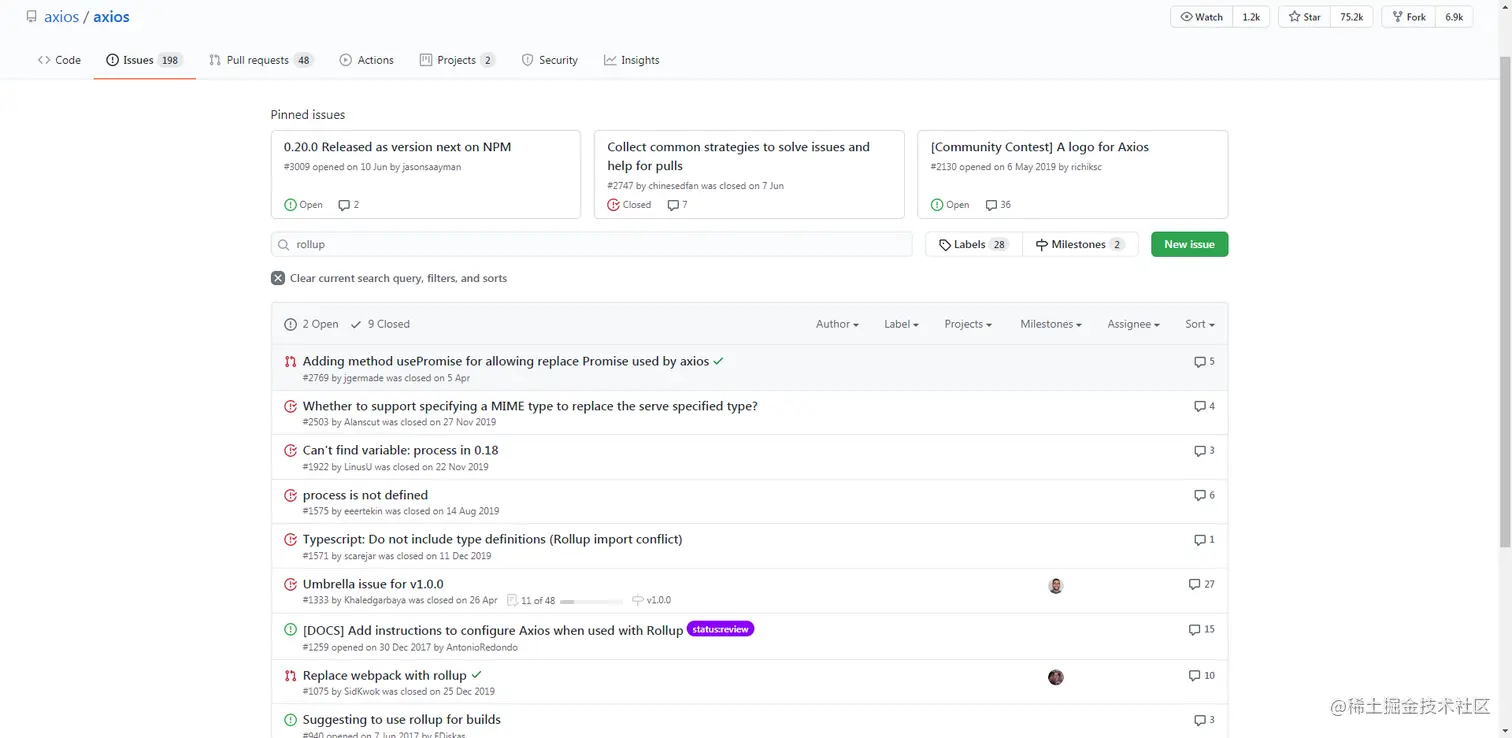Click the 6.9k forks count
This screenshot has height=738, width=1512.
1454,17
